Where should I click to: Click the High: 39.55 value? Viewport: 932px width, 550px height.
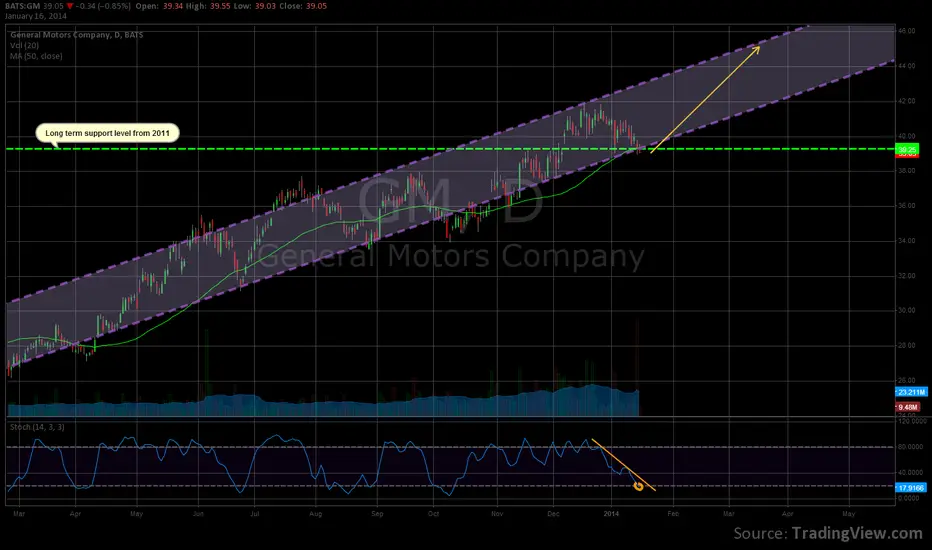pos(208,6)
